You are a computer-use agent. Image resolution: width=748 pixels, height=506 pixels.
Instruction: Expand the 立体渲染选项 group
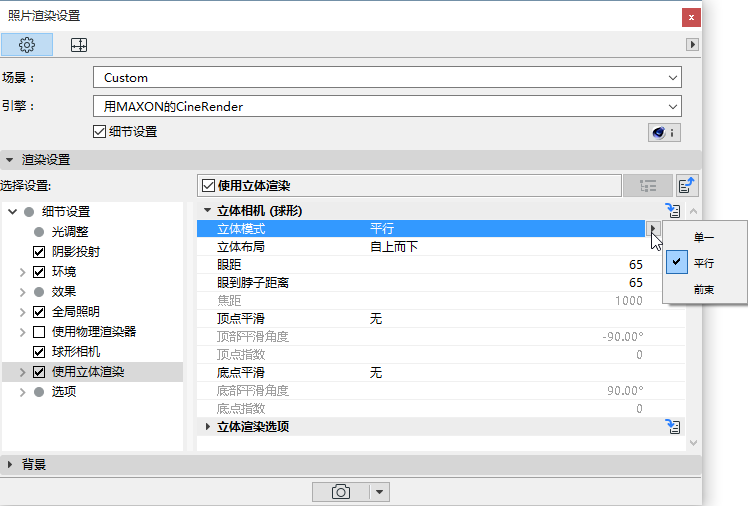click(x=208, y=426)
